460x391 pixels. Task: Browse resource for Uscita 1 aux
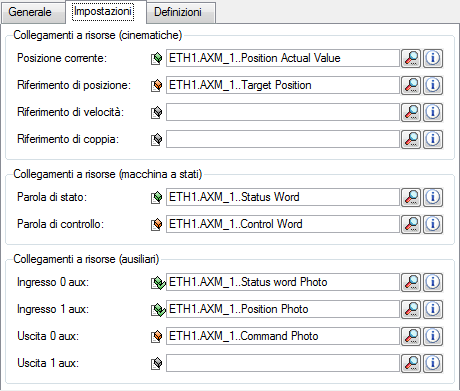(x=411, y=363)
